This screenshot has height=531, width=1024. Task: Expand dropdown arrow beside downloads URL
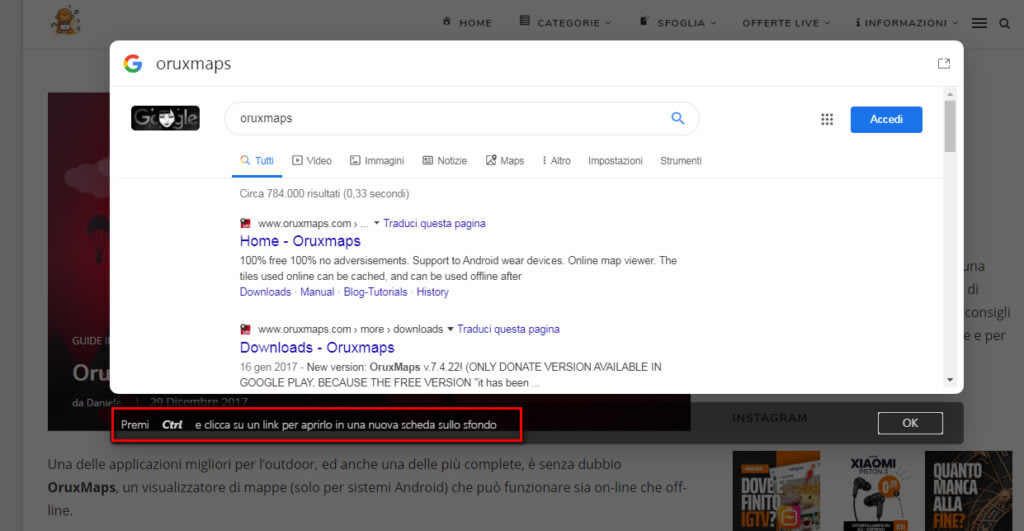click(450, 329)
